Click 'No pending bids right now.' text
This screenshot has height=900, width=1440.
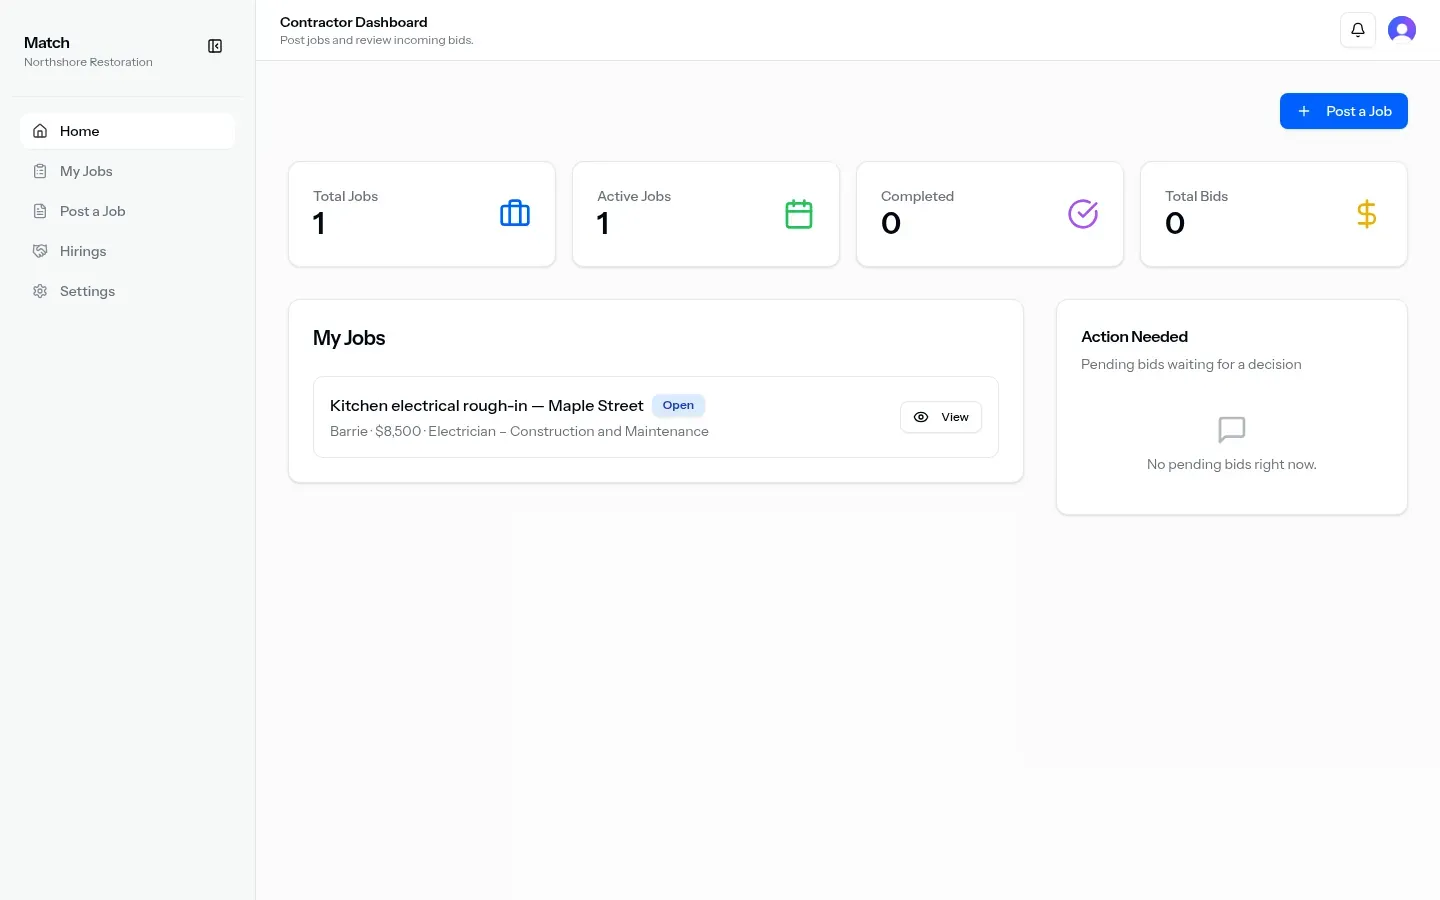pos(1232,464)
